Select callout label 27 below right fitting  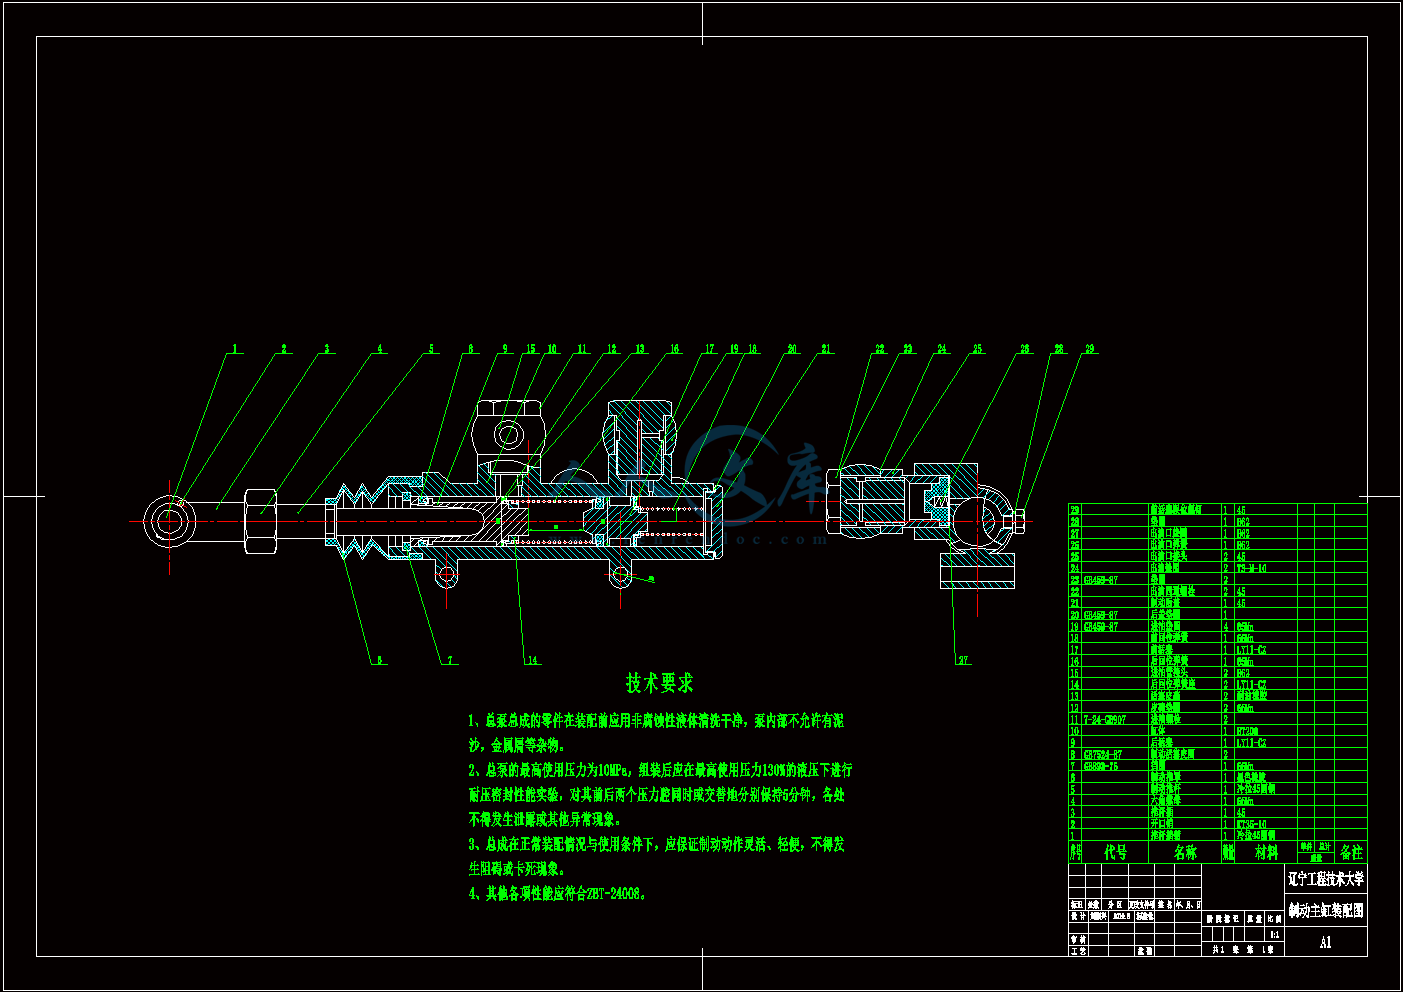pos(964,660)
